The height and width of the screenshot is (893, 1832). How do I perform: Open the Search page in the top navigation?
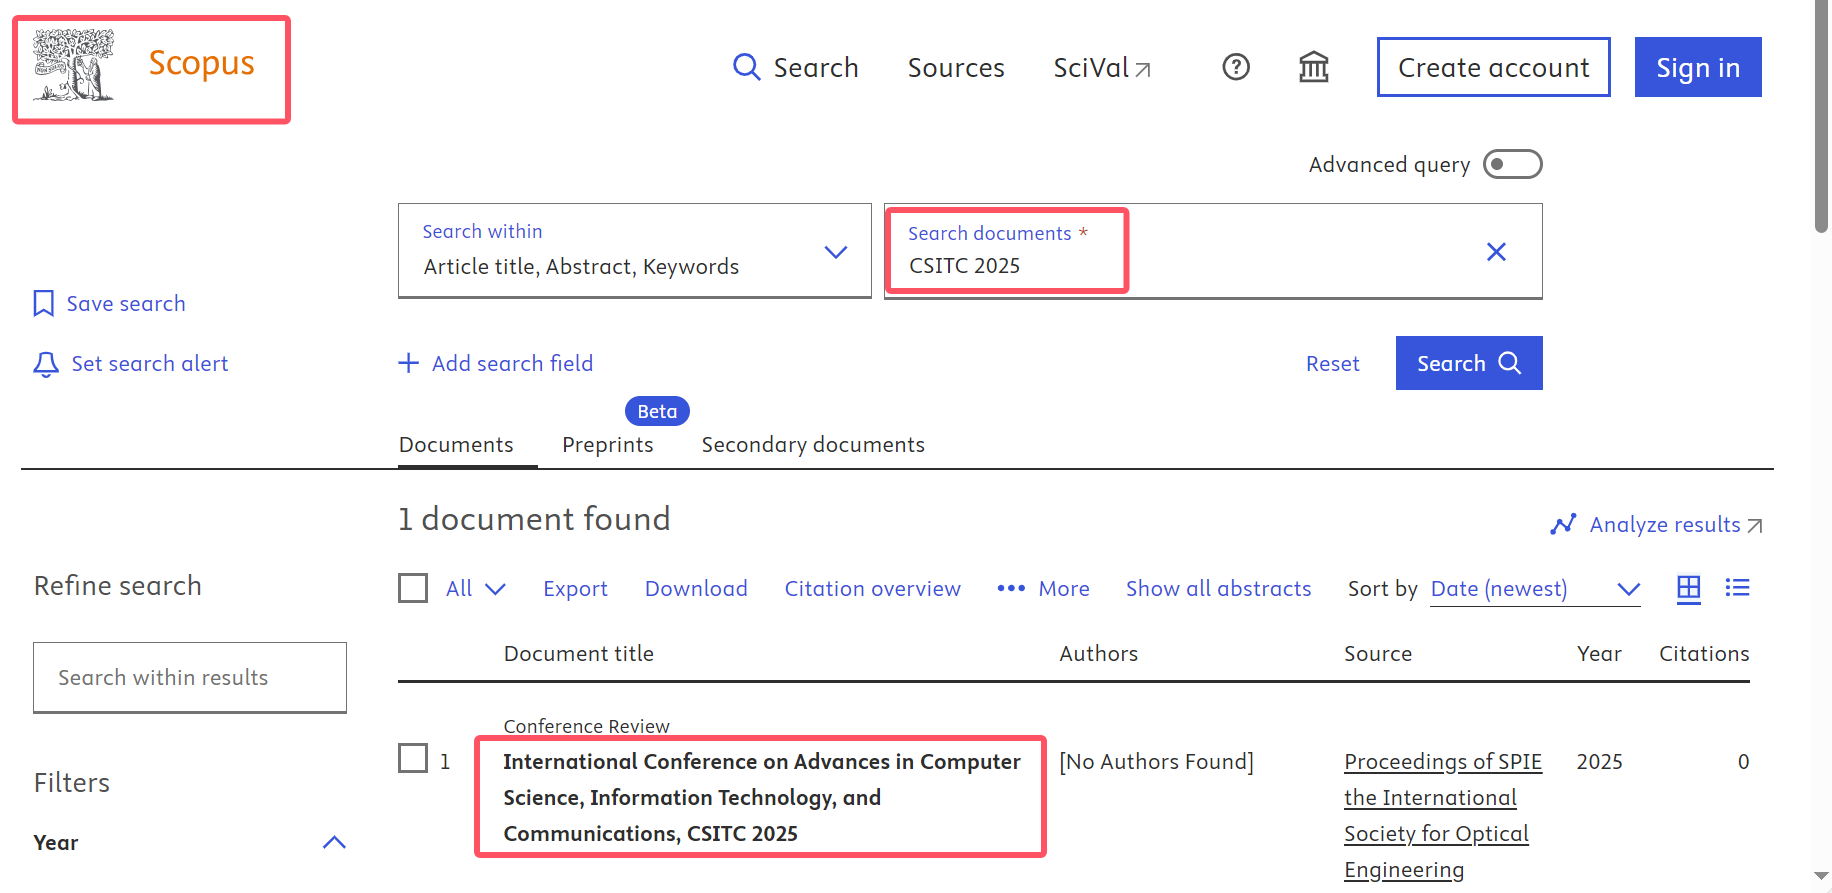pyautogui.click(x=796, y=67)
